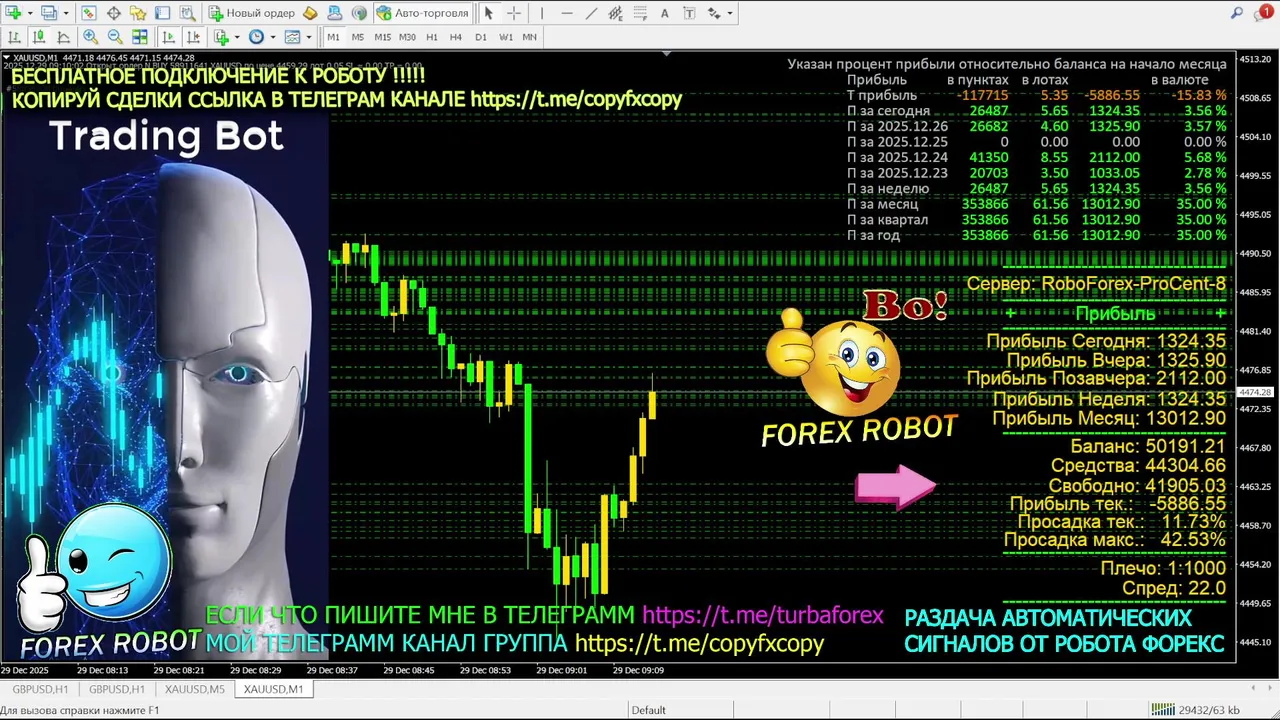The width and height of the screenshot is (1280, 720).
Task: Switch chart to candlestick mode
Action: click(39, 37)
